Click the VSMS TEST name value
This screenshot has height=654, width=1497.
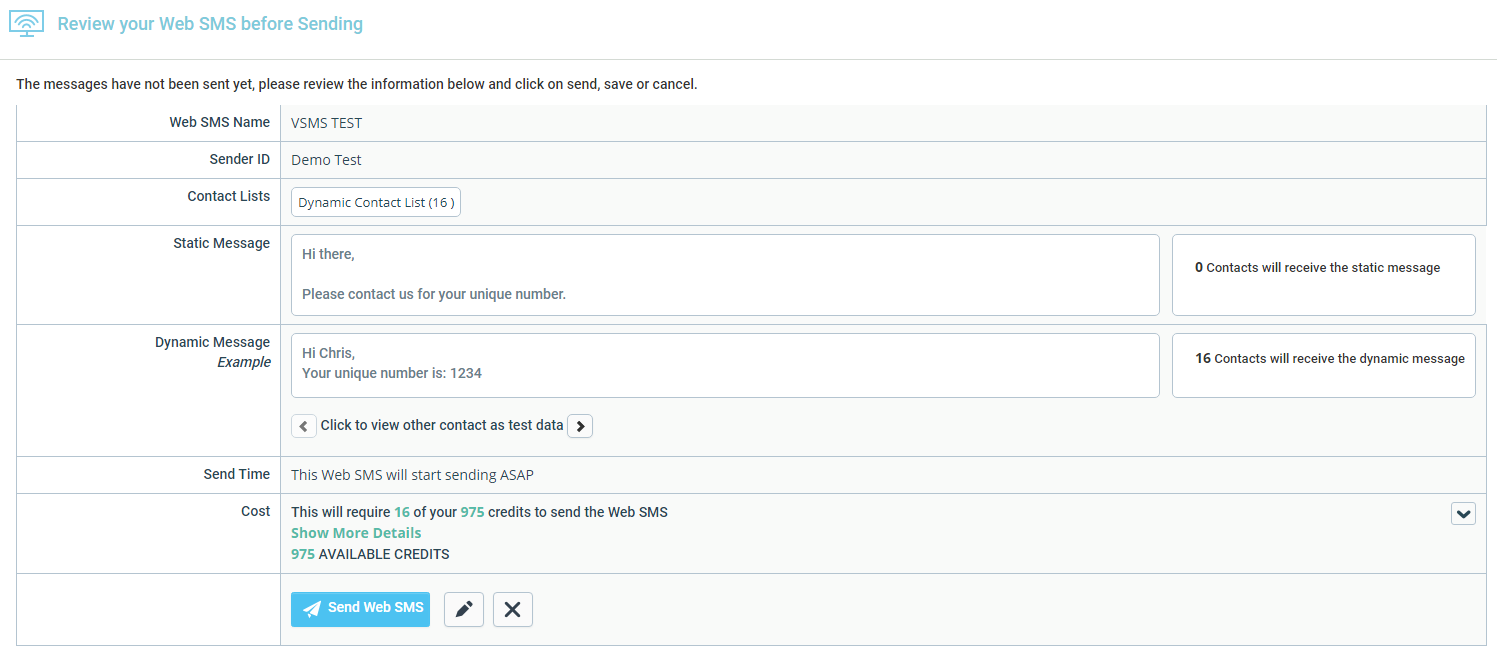326,123
